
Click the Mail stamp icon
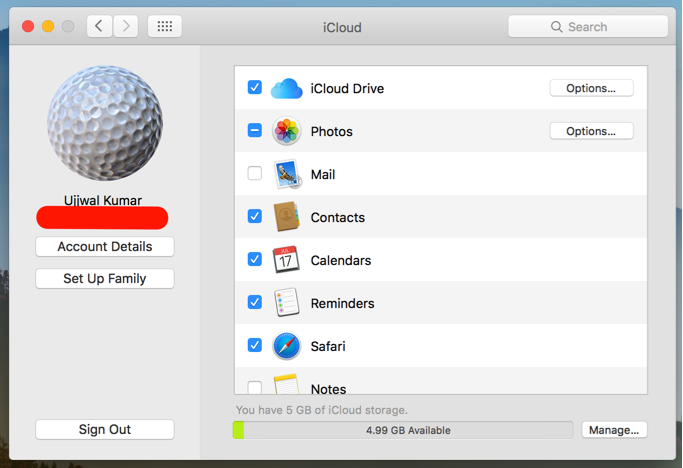(287, 174)
